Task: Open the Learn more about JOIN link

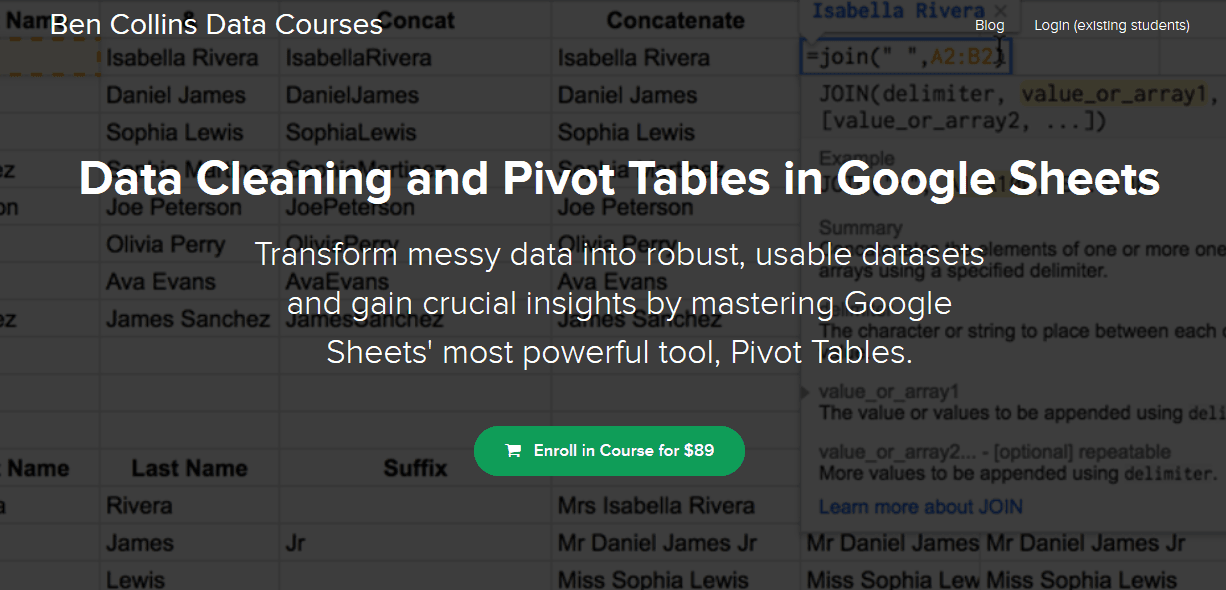Action: 920,507
